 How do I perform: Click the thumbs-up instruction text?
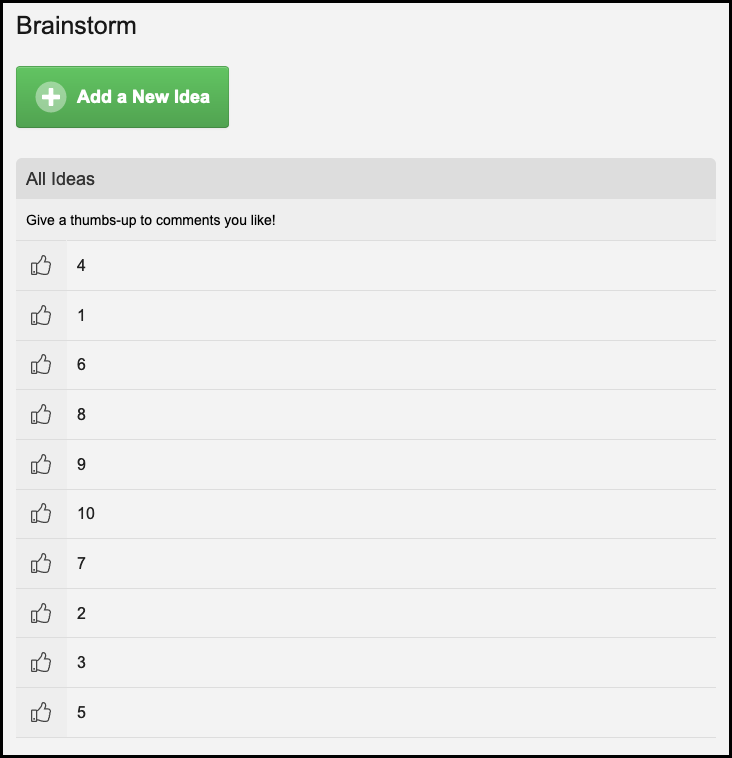tap(151, 220)
